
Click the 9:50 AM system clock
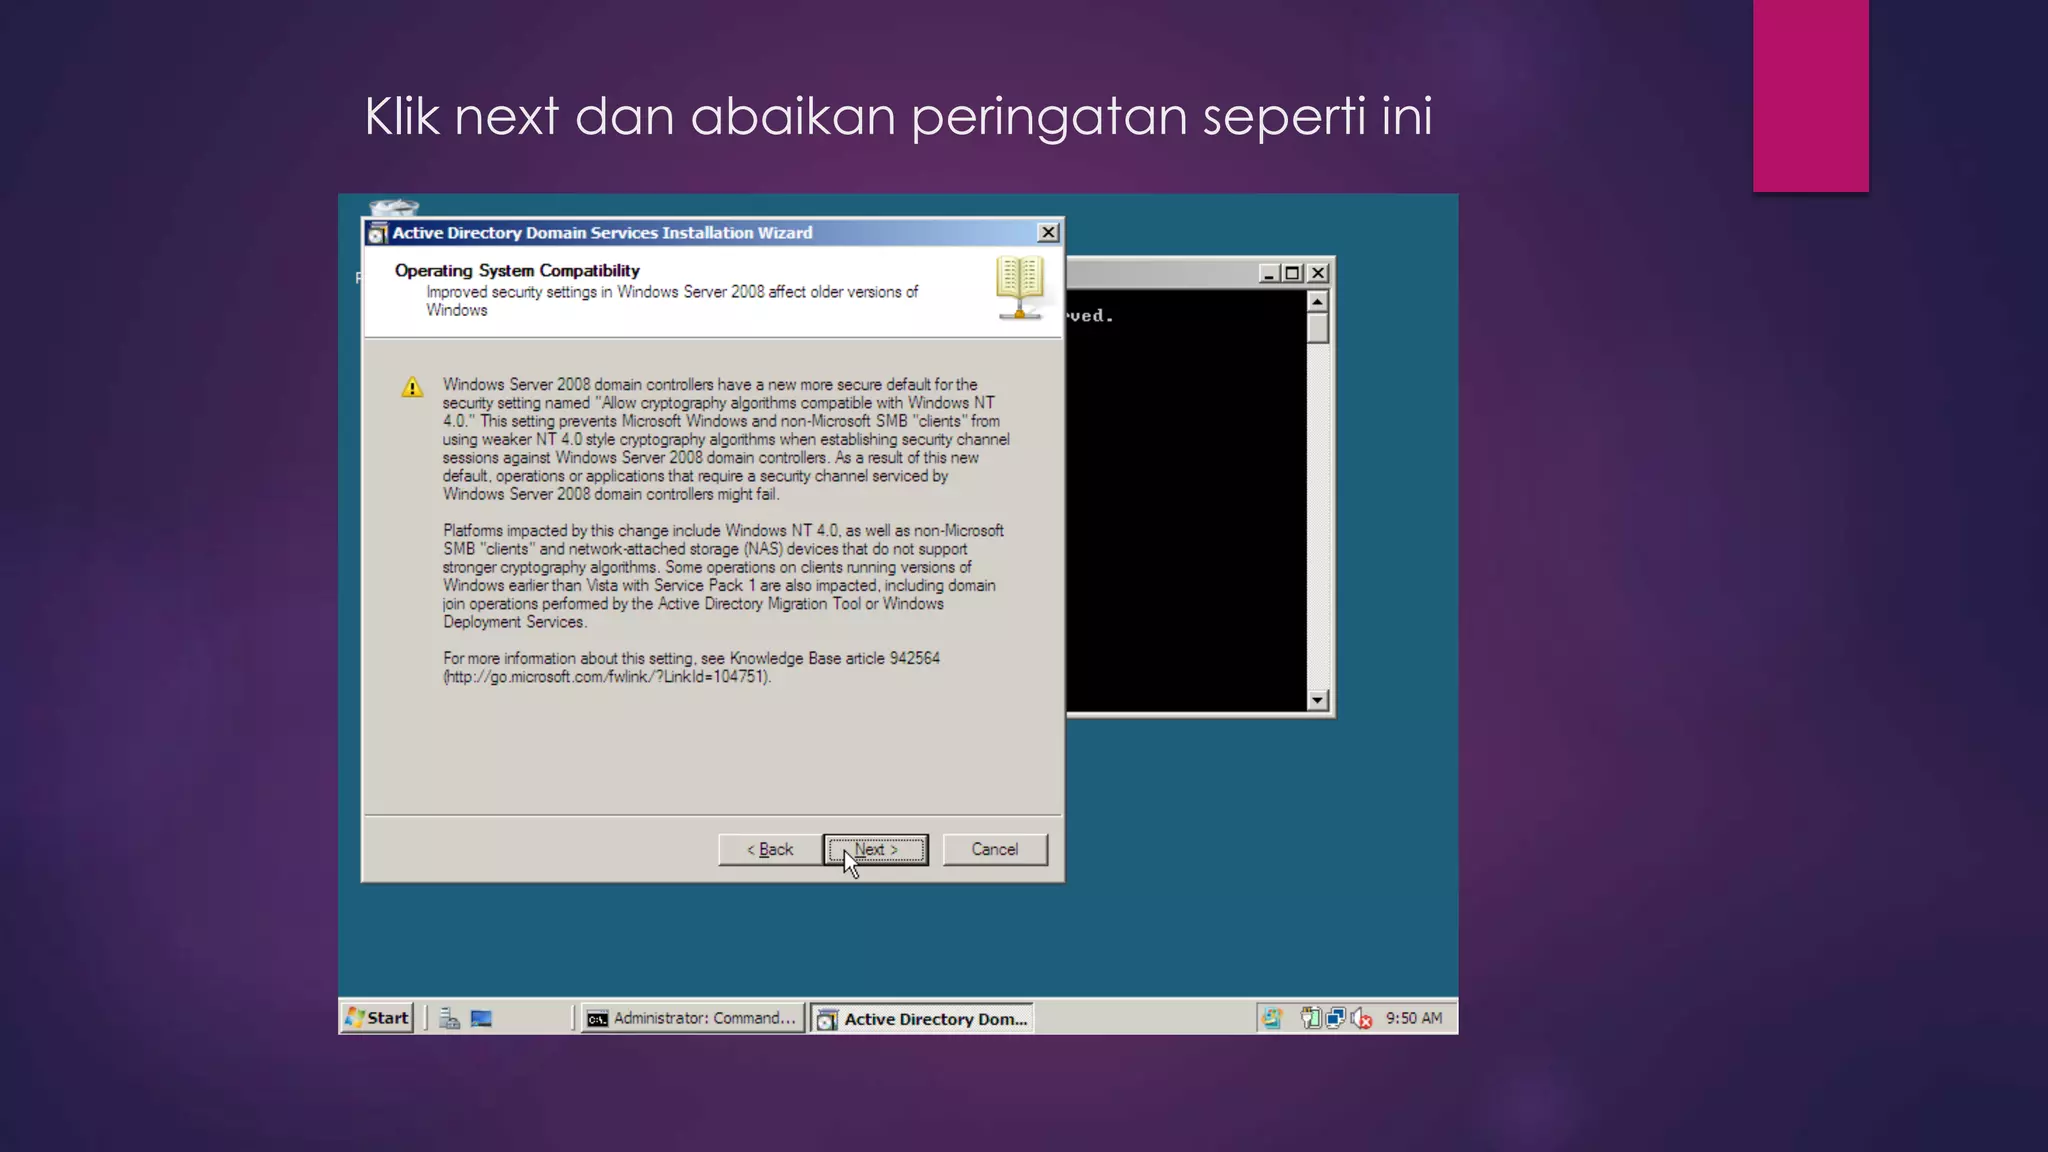(x=1414, y=1018)
